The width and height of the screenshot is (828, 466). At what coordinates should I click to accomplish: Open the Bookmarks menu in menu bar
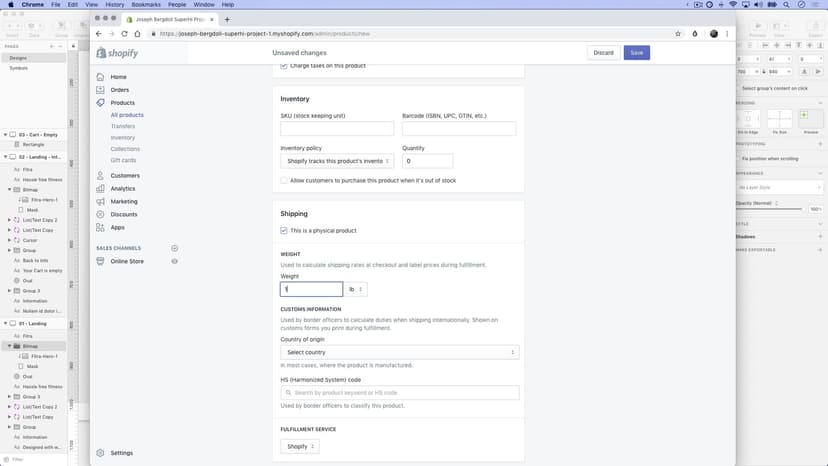pyautogui.click(x=145, y=5)
